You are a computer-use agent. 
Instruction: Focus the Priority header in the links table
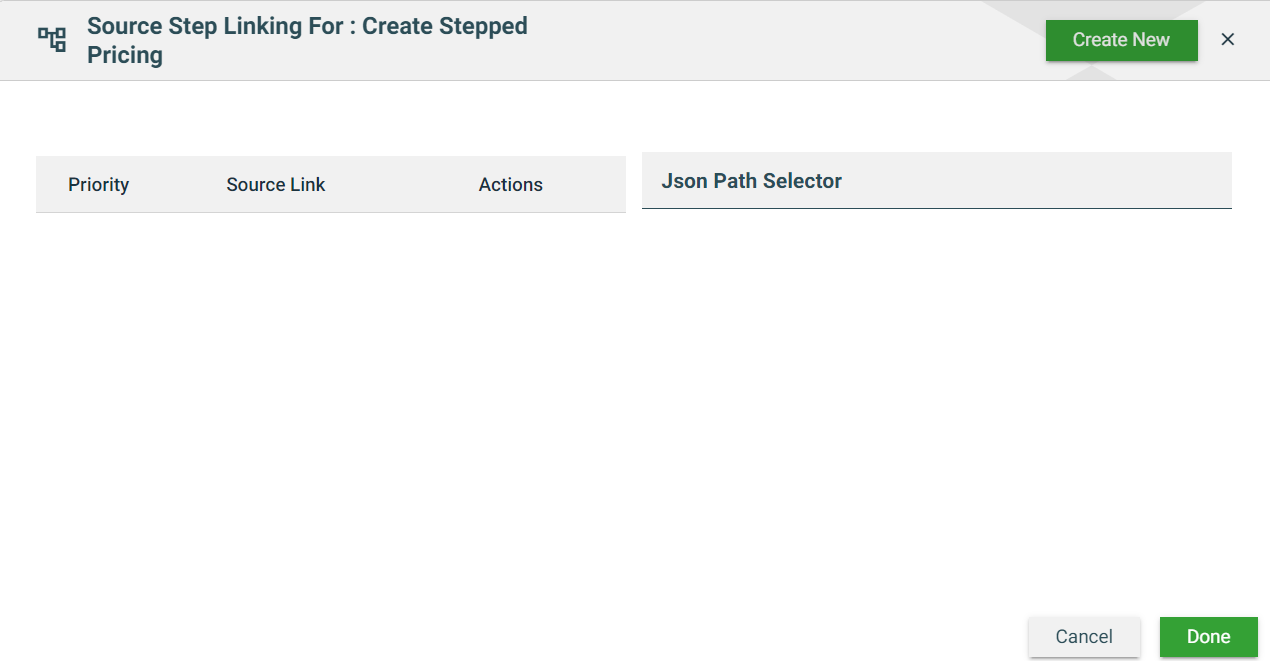click(x=98, y=185)
